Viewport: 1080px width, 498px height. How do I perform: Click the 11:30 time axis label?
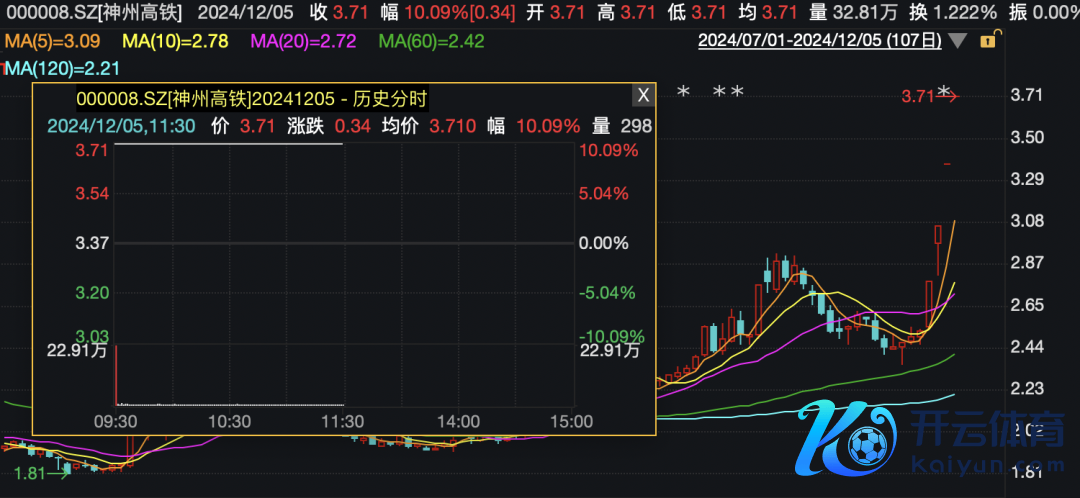pyautogui.click(x=343, y=421)
